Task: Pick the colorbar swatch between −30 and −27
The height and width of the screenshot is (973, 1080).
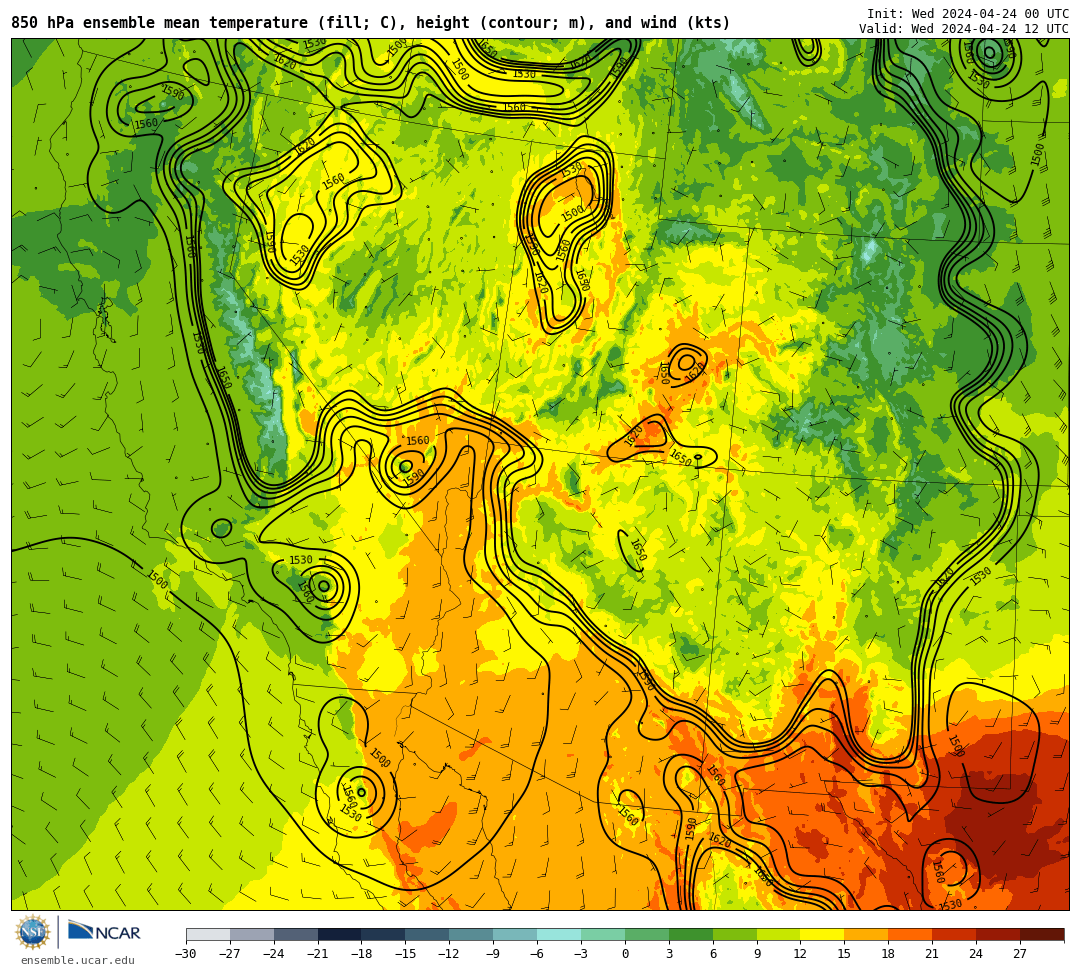Action: 208,934
